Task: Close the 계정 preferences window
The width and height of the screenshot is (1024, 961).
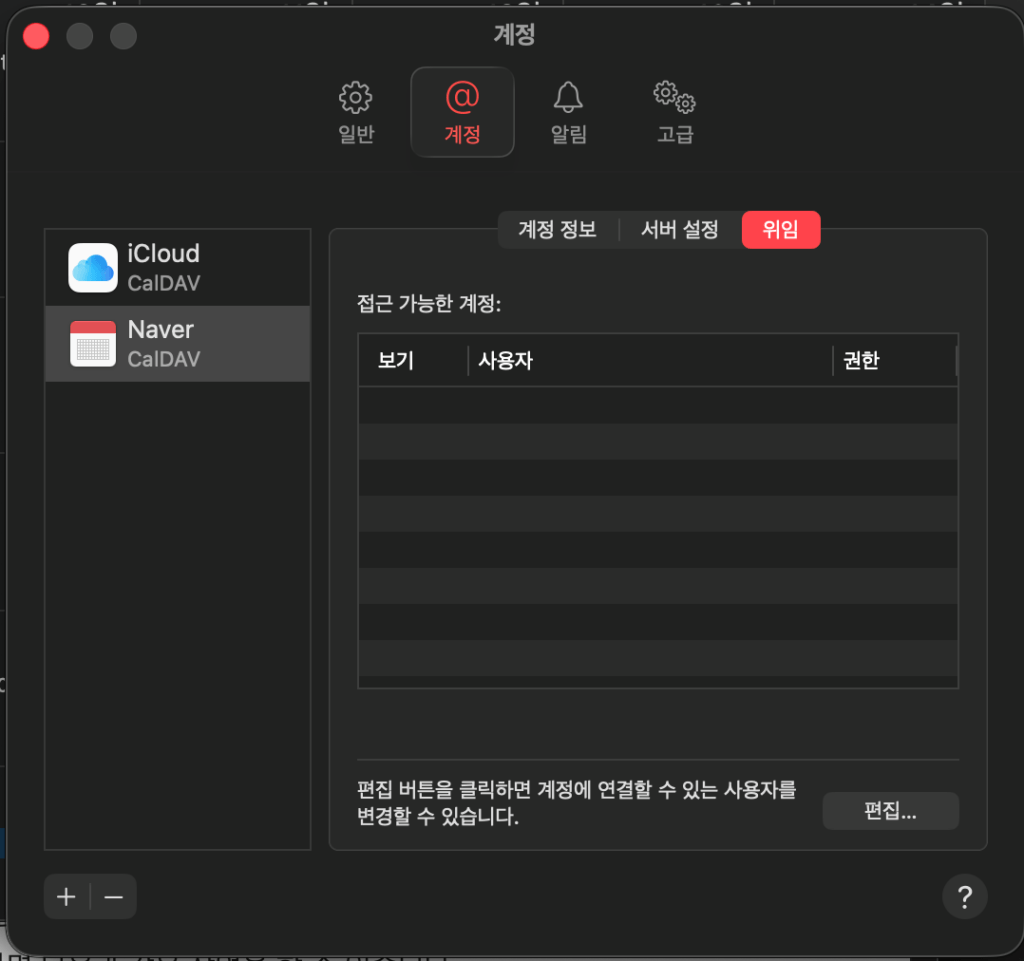Action: (37, 37)
